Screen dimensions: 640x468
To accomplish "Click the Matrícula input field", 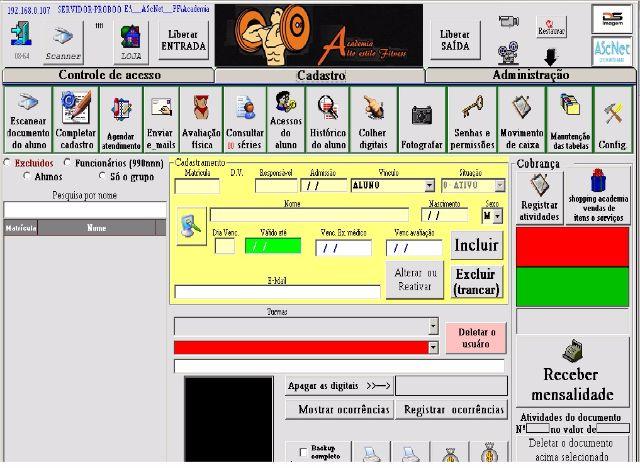I will tap(197, 186).
